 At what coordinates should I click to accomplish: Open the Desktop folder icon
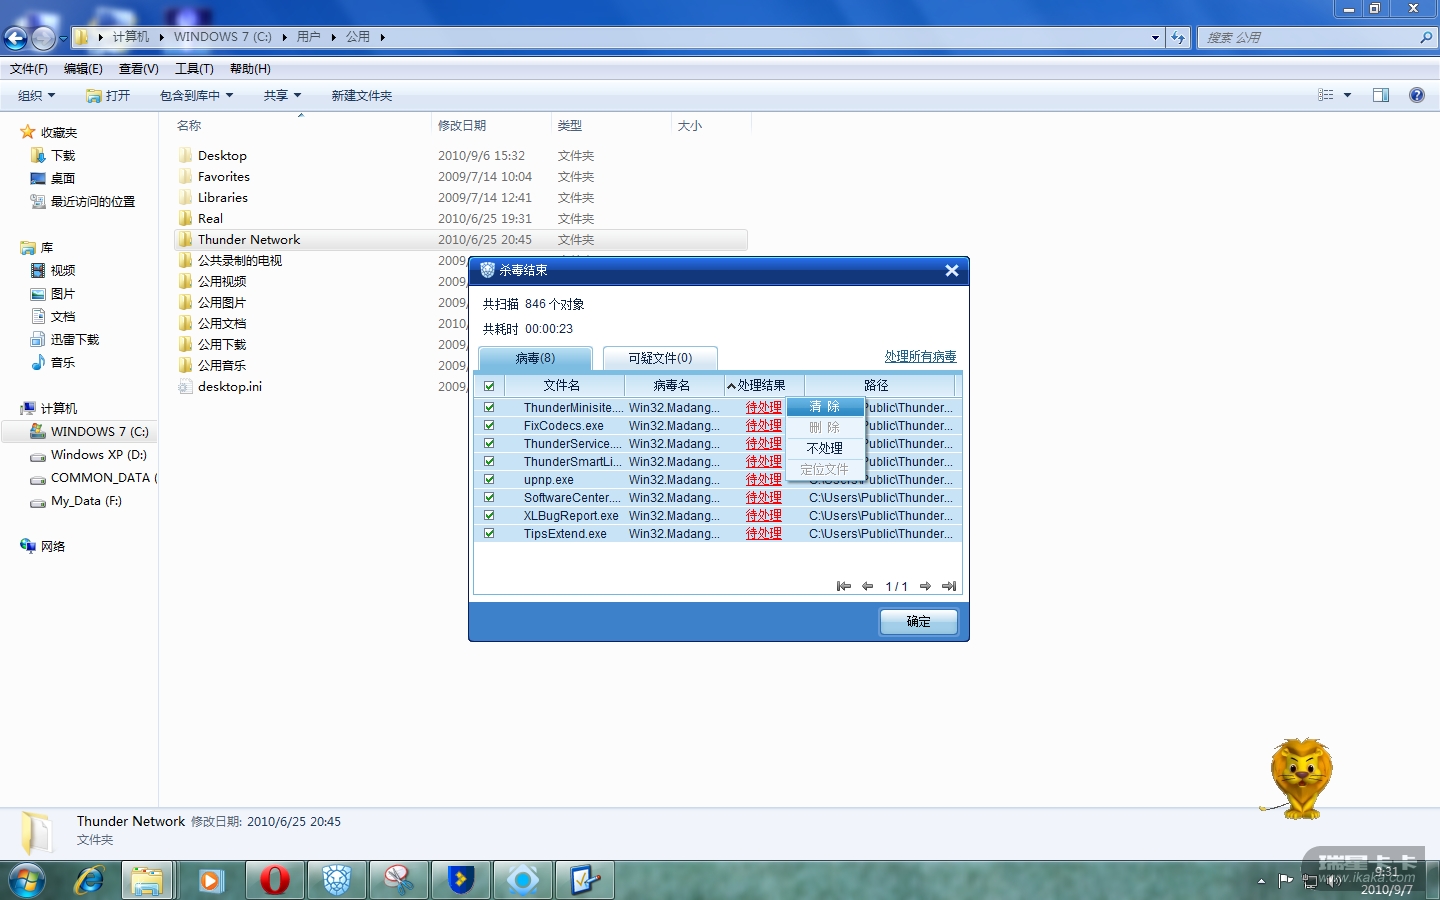(x=185, y=156)
